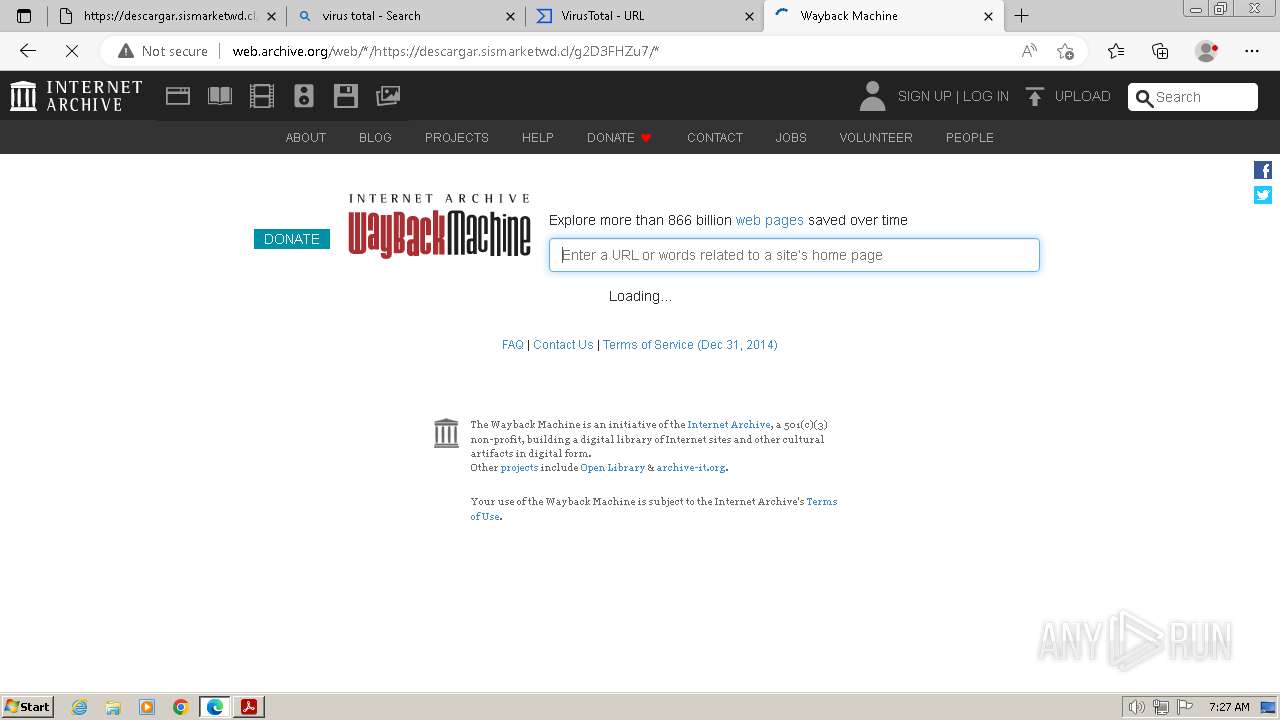Close the VirusTotal - URL tab
The image size is (1280, 720).
click(x=750, y=16)
